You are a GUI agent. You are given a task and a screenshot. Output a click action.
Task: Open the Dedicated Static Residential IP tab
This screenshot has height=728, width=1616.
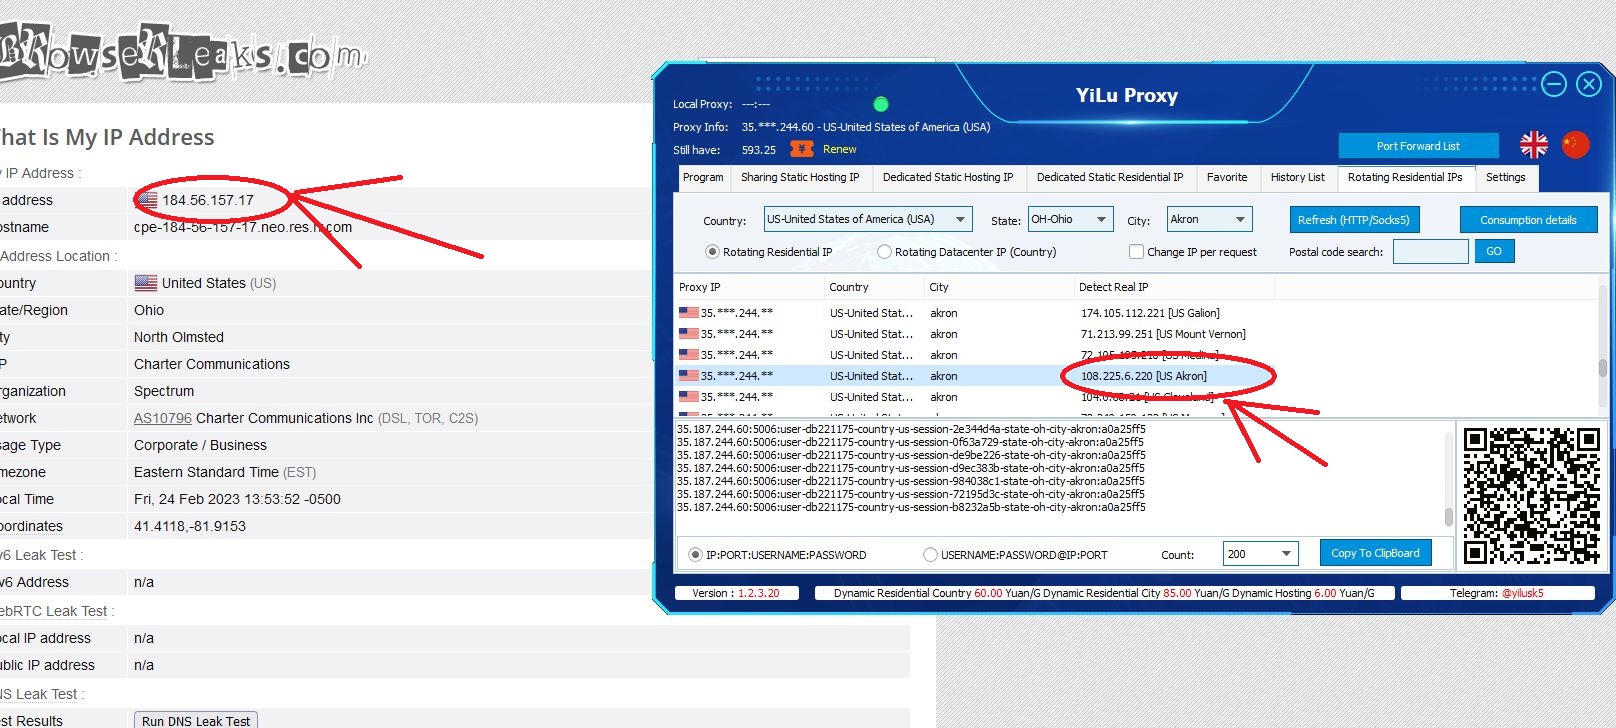(x=1110, y=178)
